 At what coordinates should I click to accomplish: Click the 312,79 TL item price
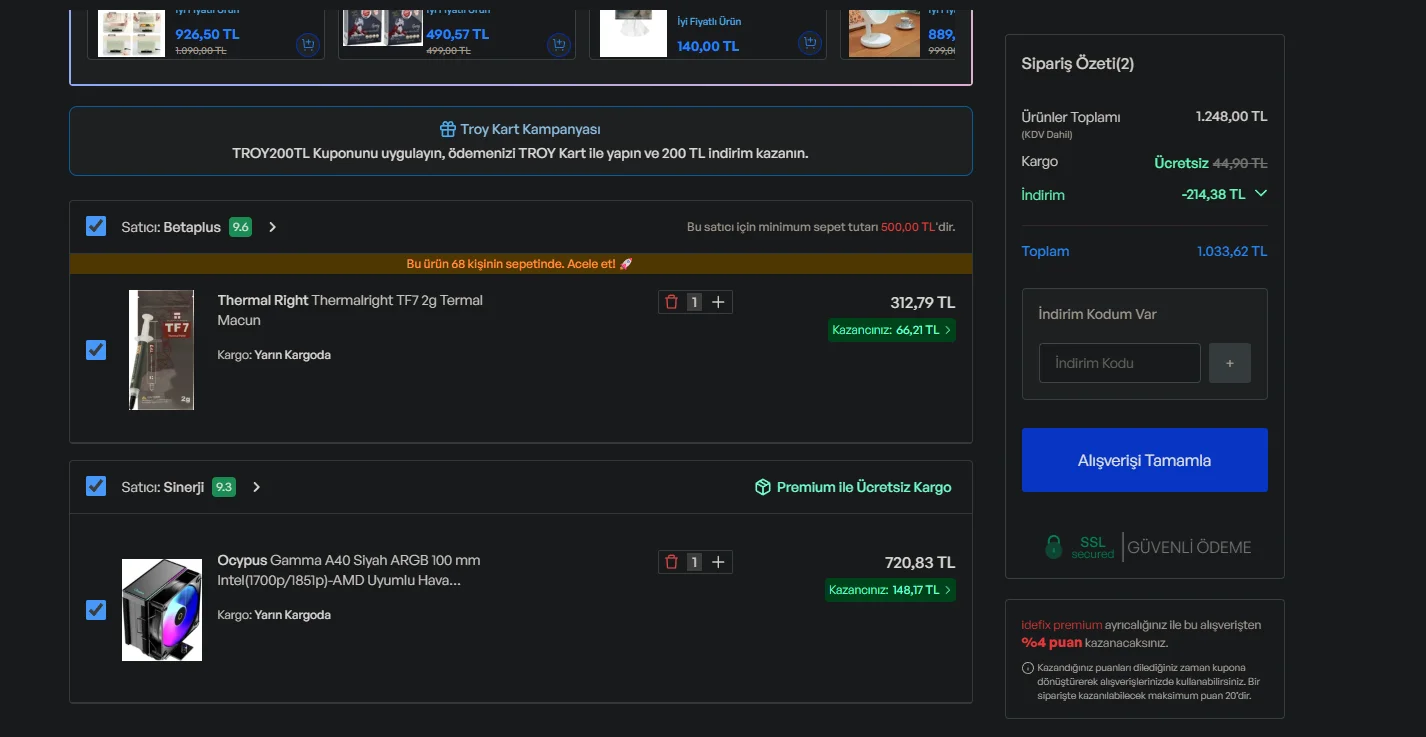pyautogui.click(x=923, y=302)
